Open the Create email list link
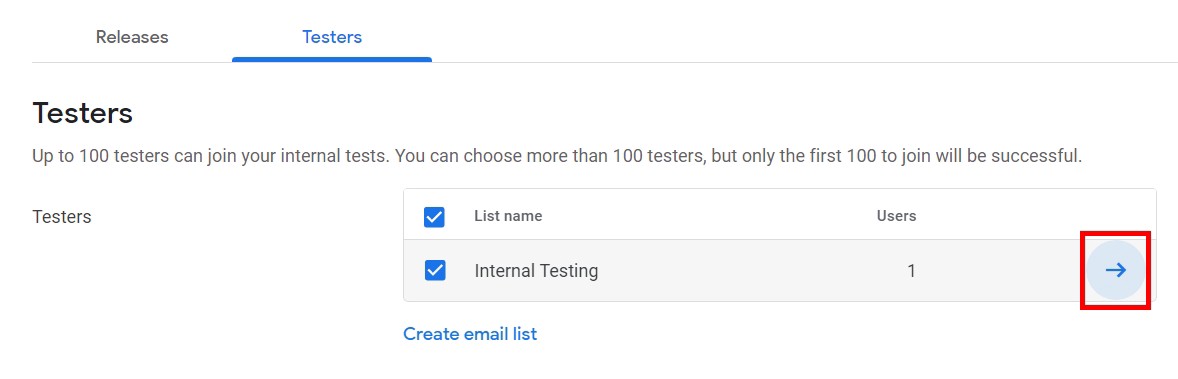Screen dimensions: 1178x379 click(470, 334)
